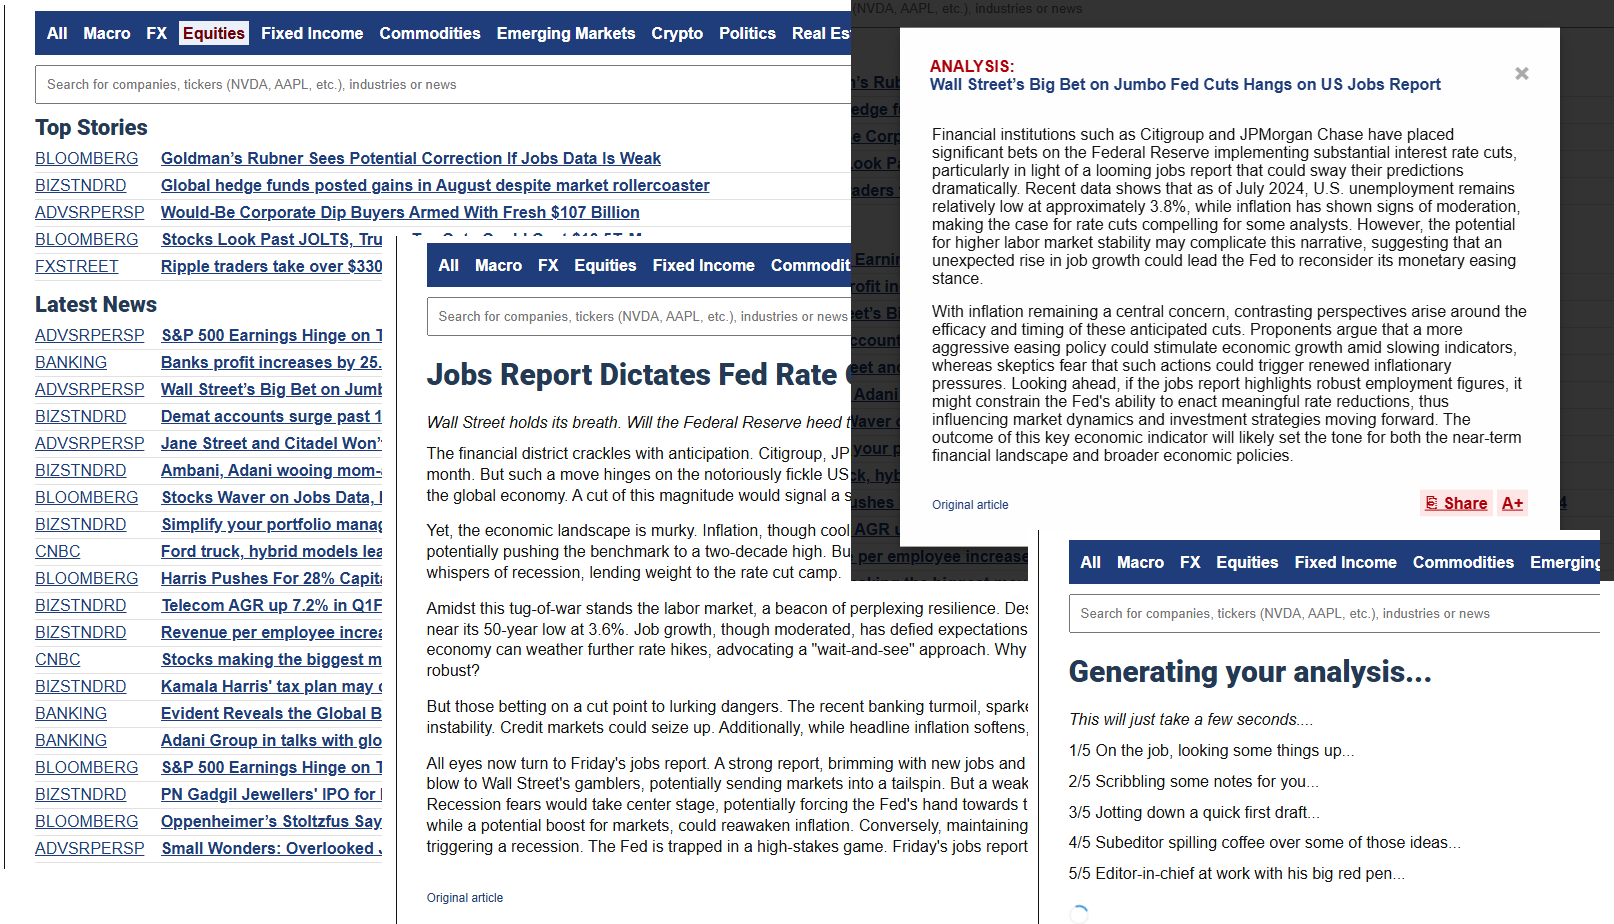Viewport: 1614px width, 924px height.
Task: Open Global hedge funds posted gains story
Action: click(434, 185)
